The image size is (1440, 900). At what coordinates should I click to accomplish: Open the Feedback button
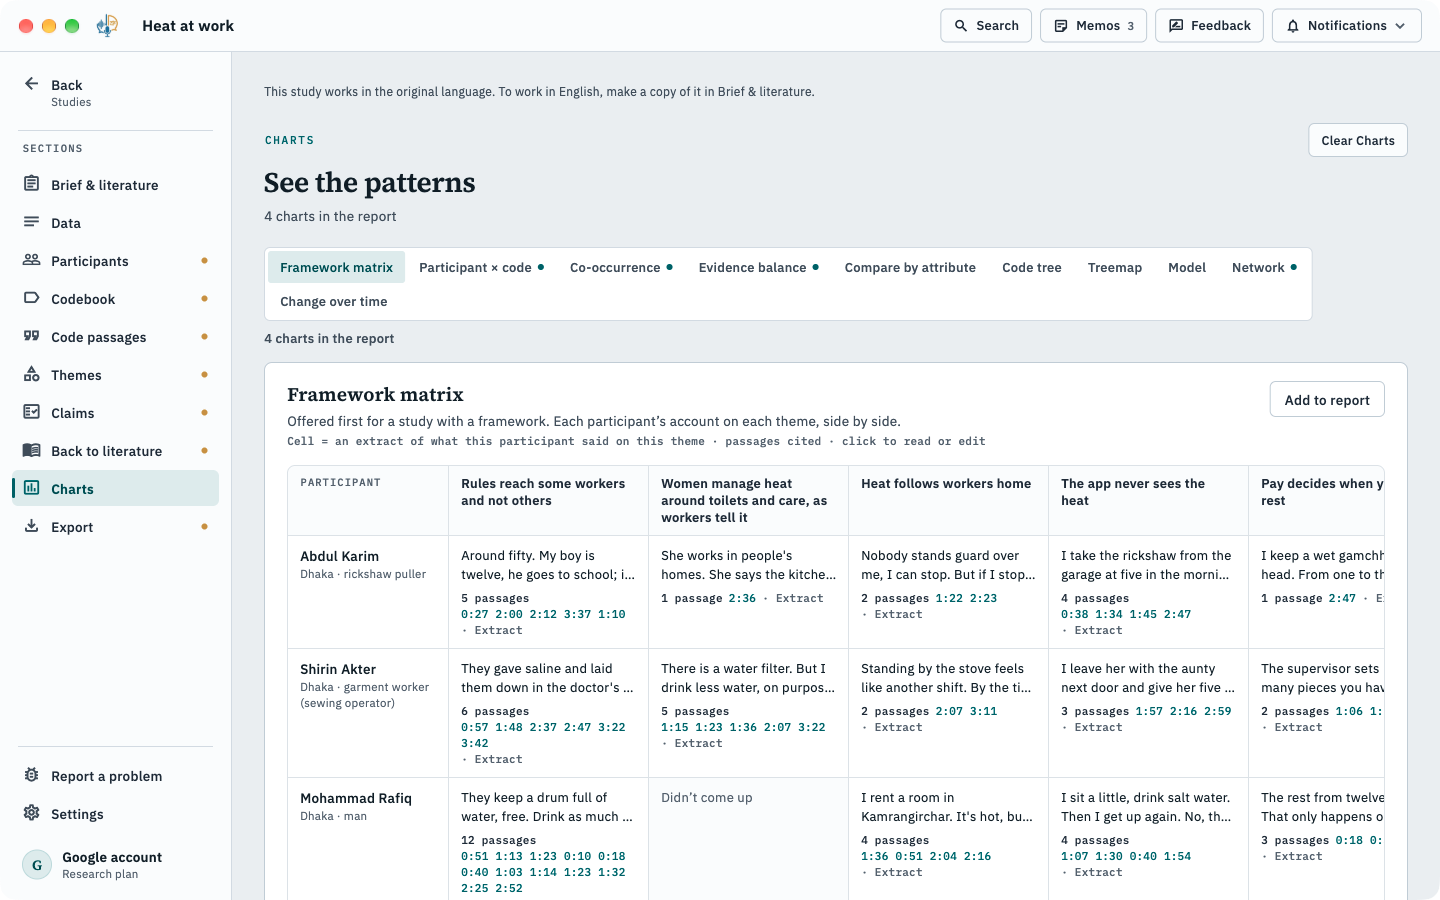click(x=1209, y=26)
